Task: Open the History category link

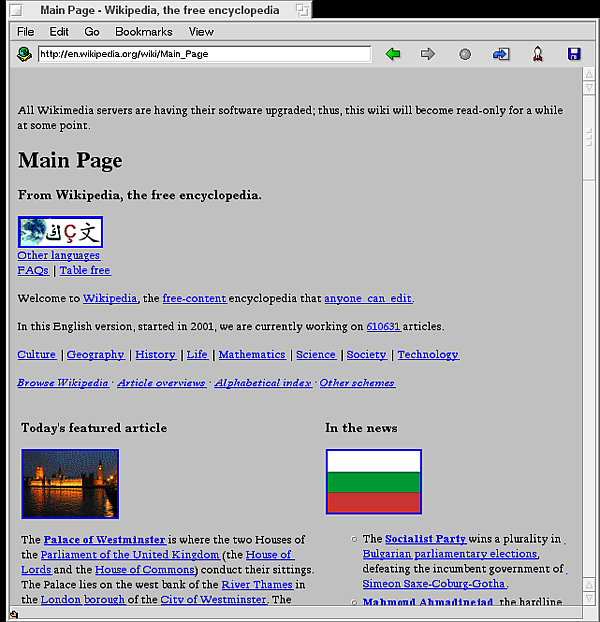Action: (x=155, y=355)
